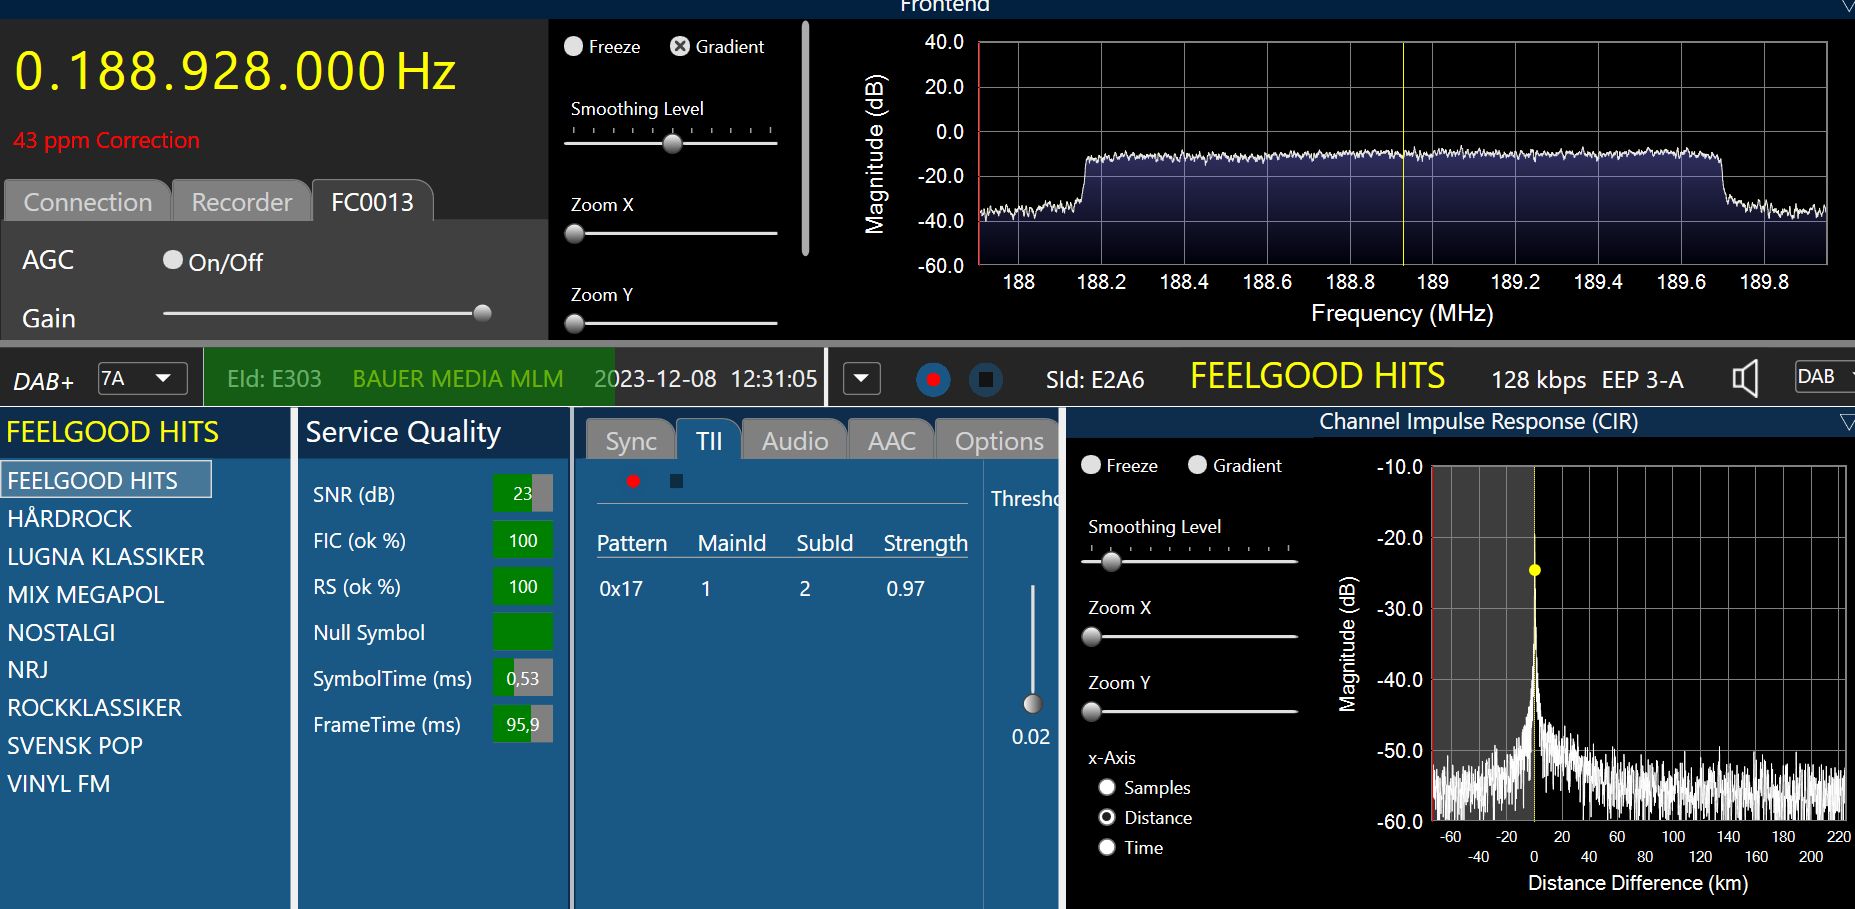Click the Gain slider handle
1855x909 pixels.
tap(482, 313)
